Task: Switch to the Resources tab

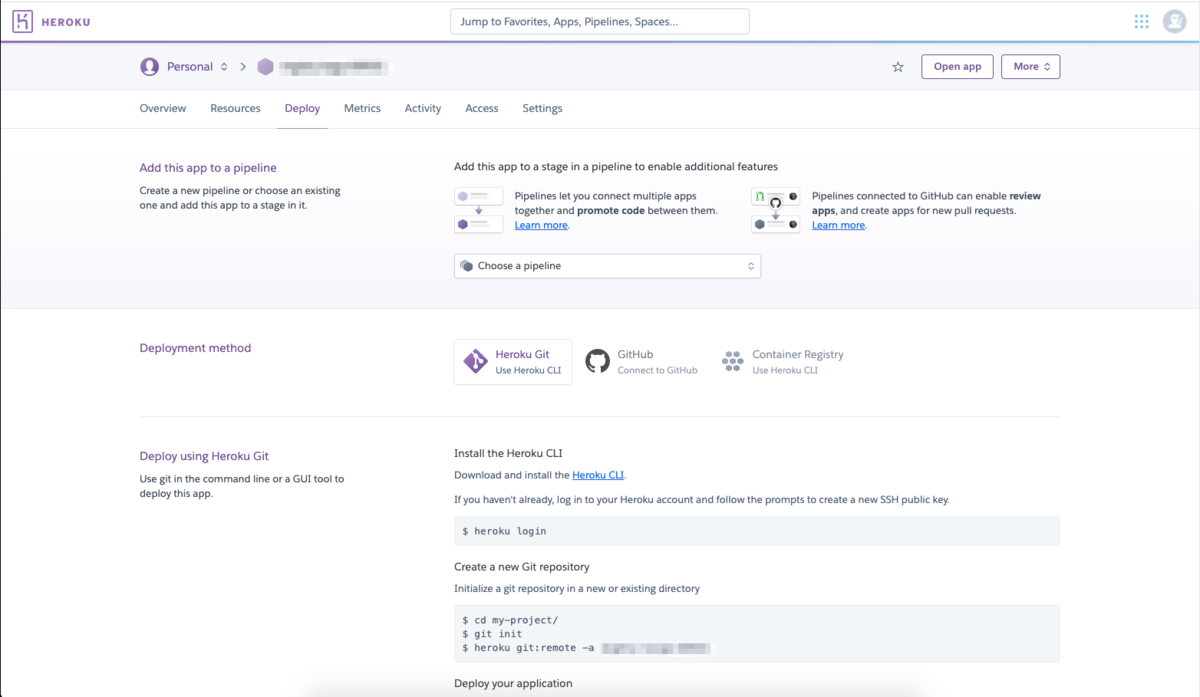Action: click(235, 108)
